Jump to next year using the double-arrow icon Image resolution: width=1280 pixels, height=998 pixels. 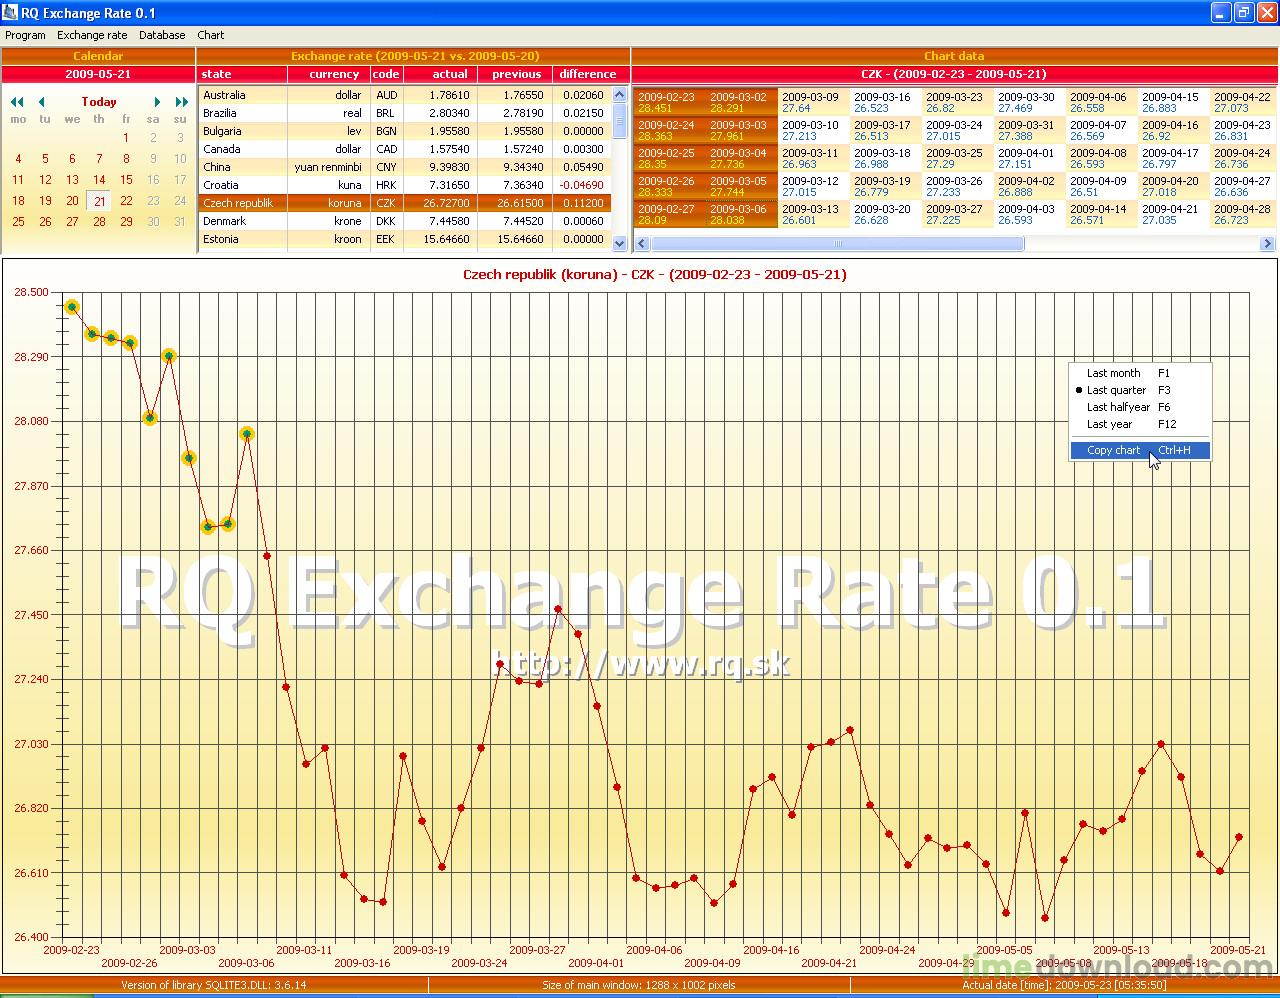[x=180, y=101]
